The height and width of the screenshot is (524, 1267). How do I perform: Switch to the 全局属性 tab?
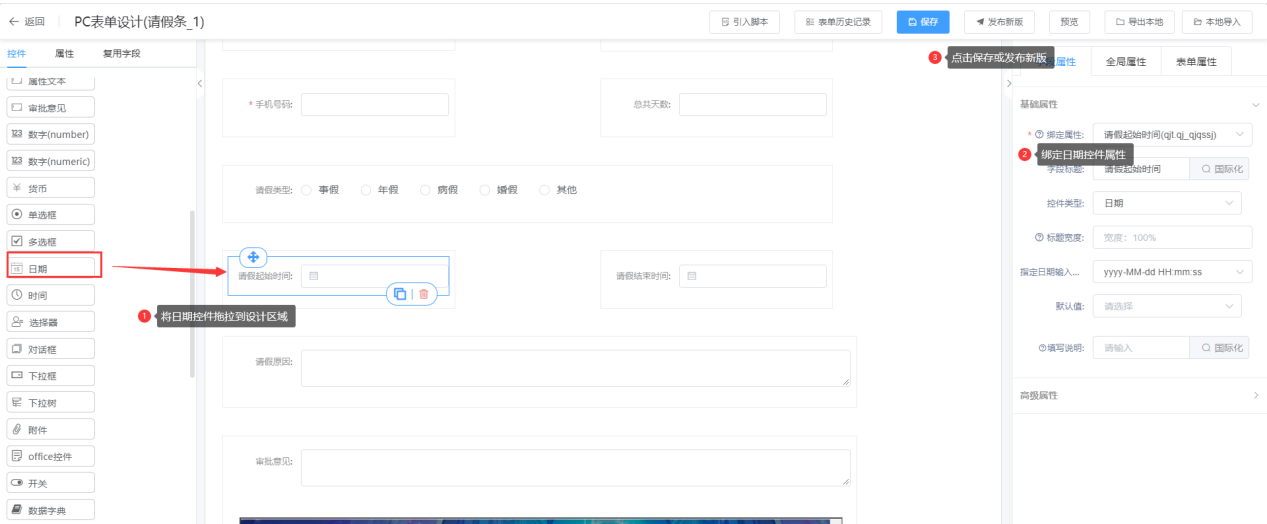coord(1125,62)
